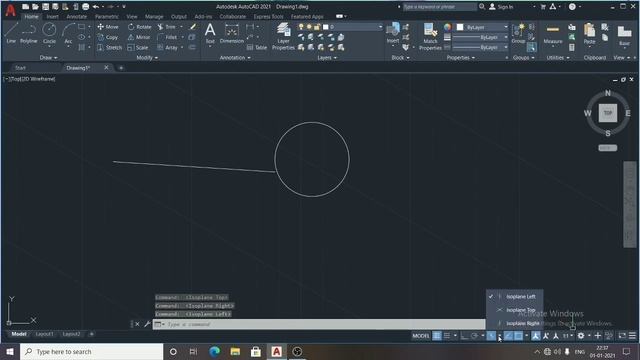640x360 pixels.
Task: Click the layer 0 color swatch
Action: click(326, 27)
